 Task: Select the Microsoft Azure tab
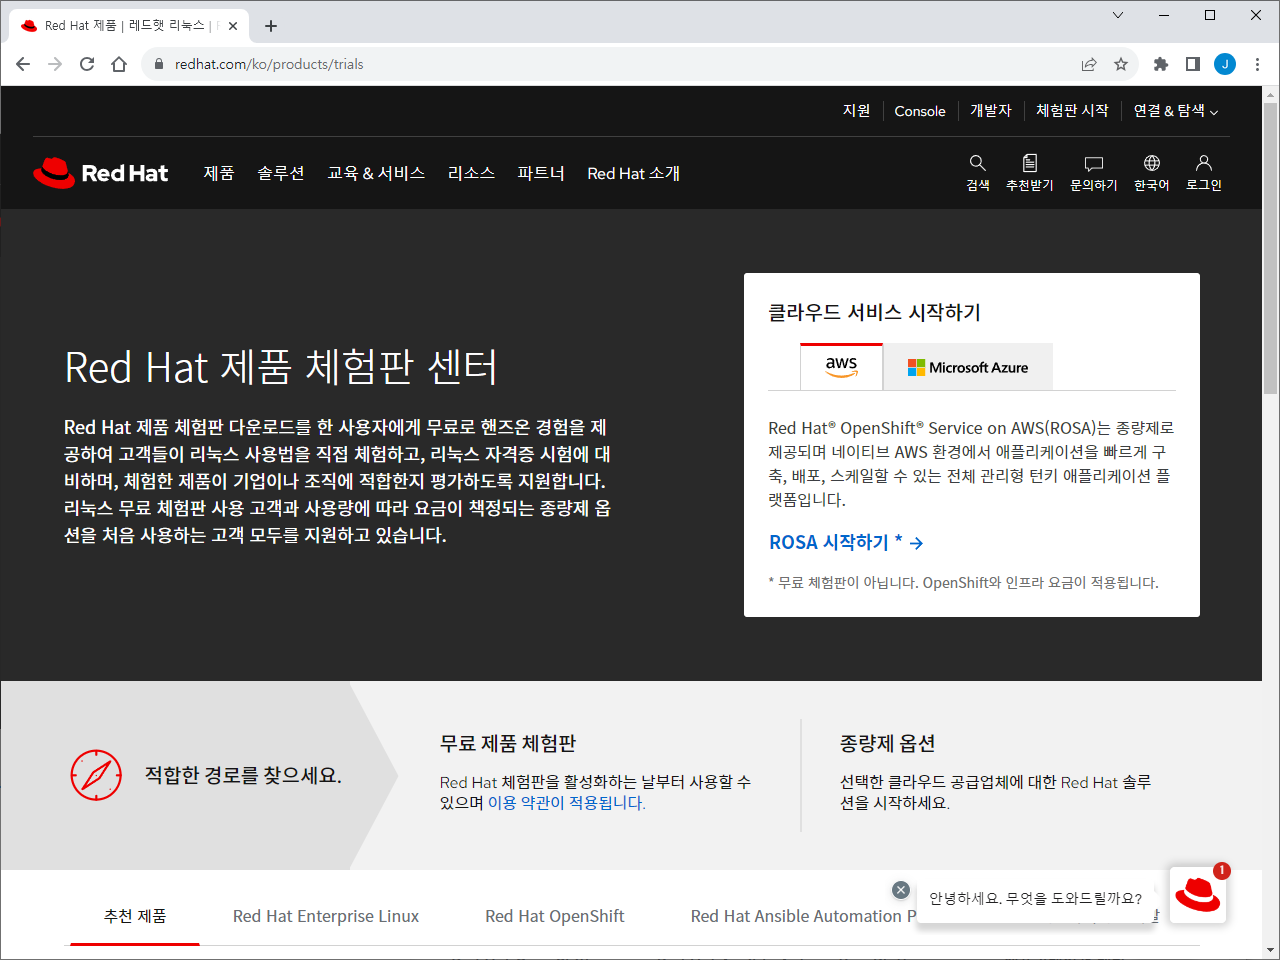click(x=968, y=367)
